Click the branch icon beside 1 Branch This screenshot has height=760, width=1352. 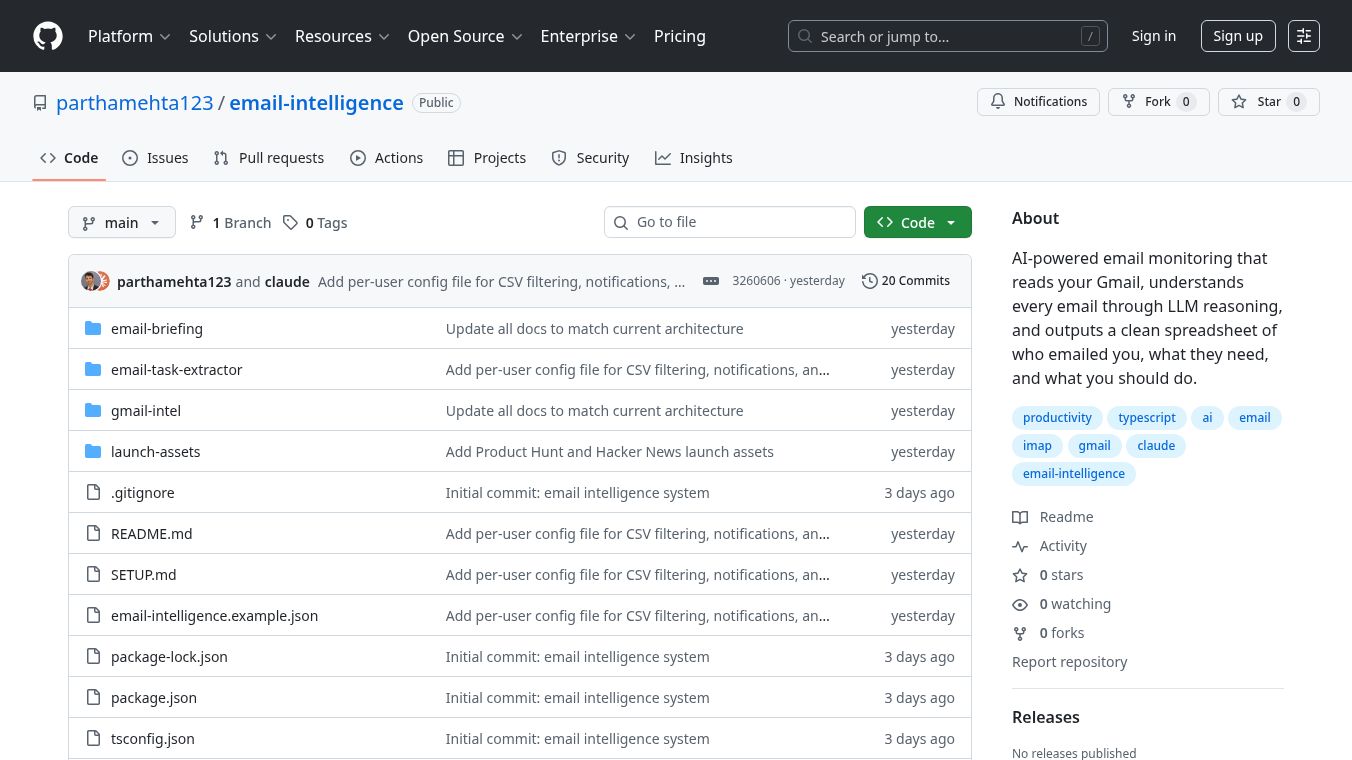(197, 222)
